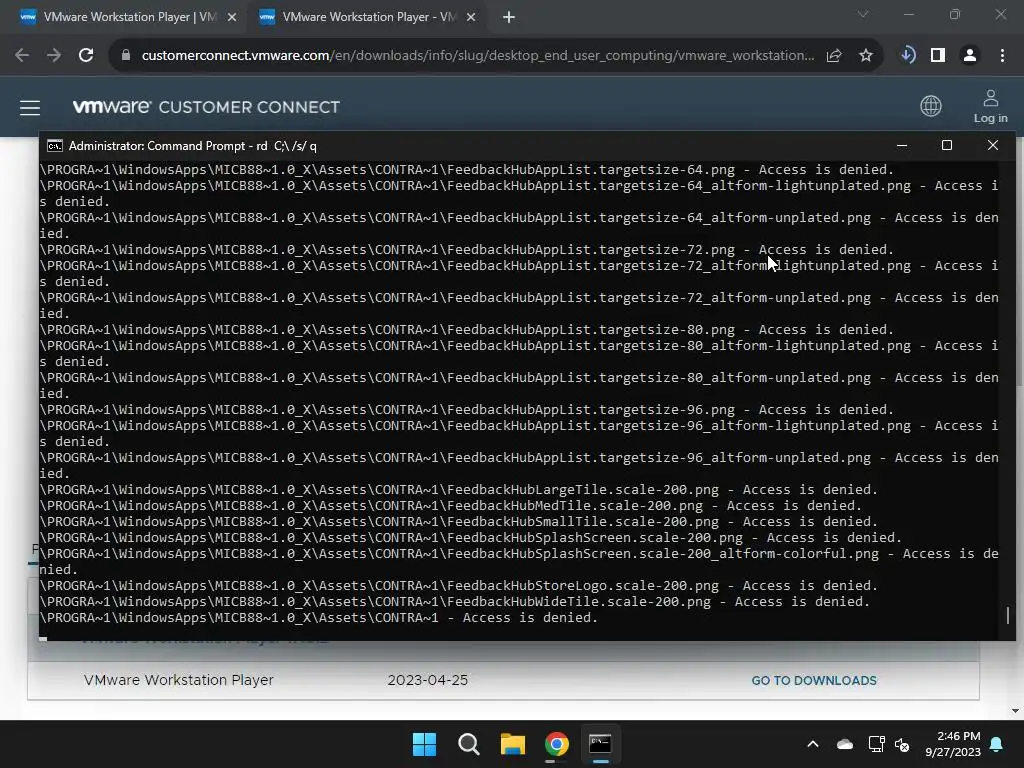Bookmark this page with the star

(x=866, y=56)
